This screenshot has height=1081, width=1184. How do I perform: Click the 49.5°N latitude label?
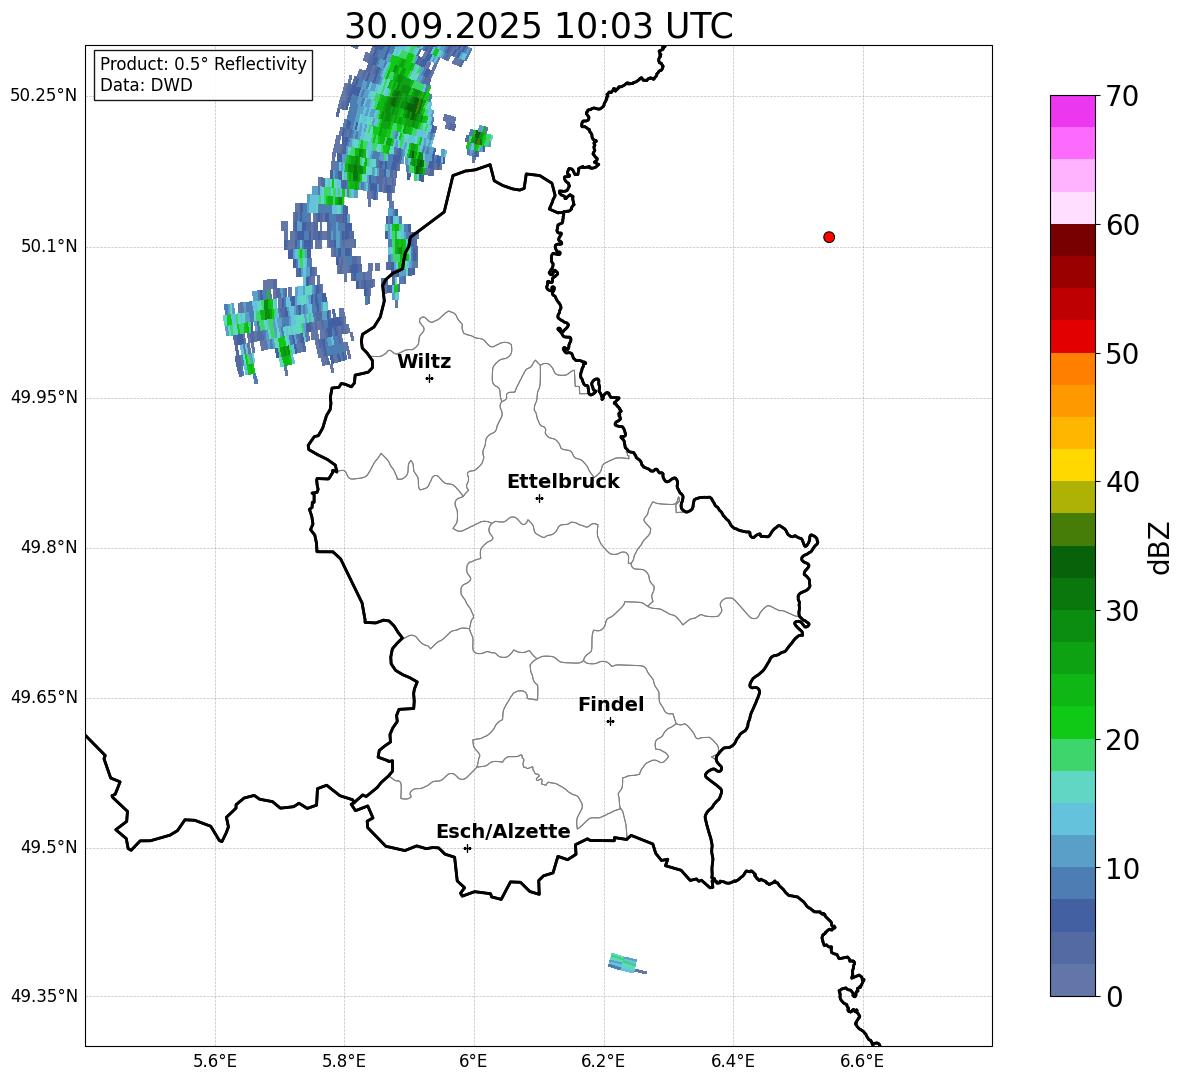coord(49,847)
